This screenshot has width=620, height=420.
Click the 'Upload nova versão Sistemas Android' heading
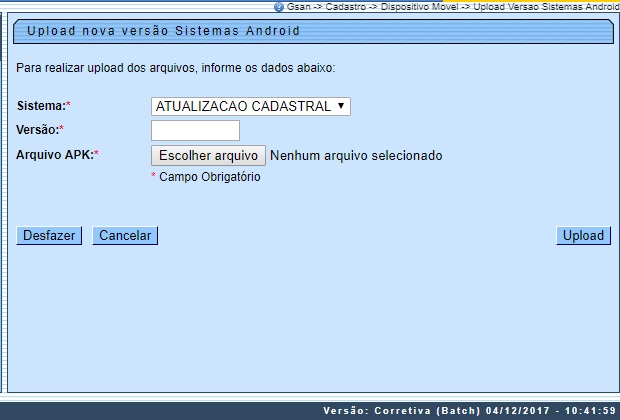tap(163, 31)
